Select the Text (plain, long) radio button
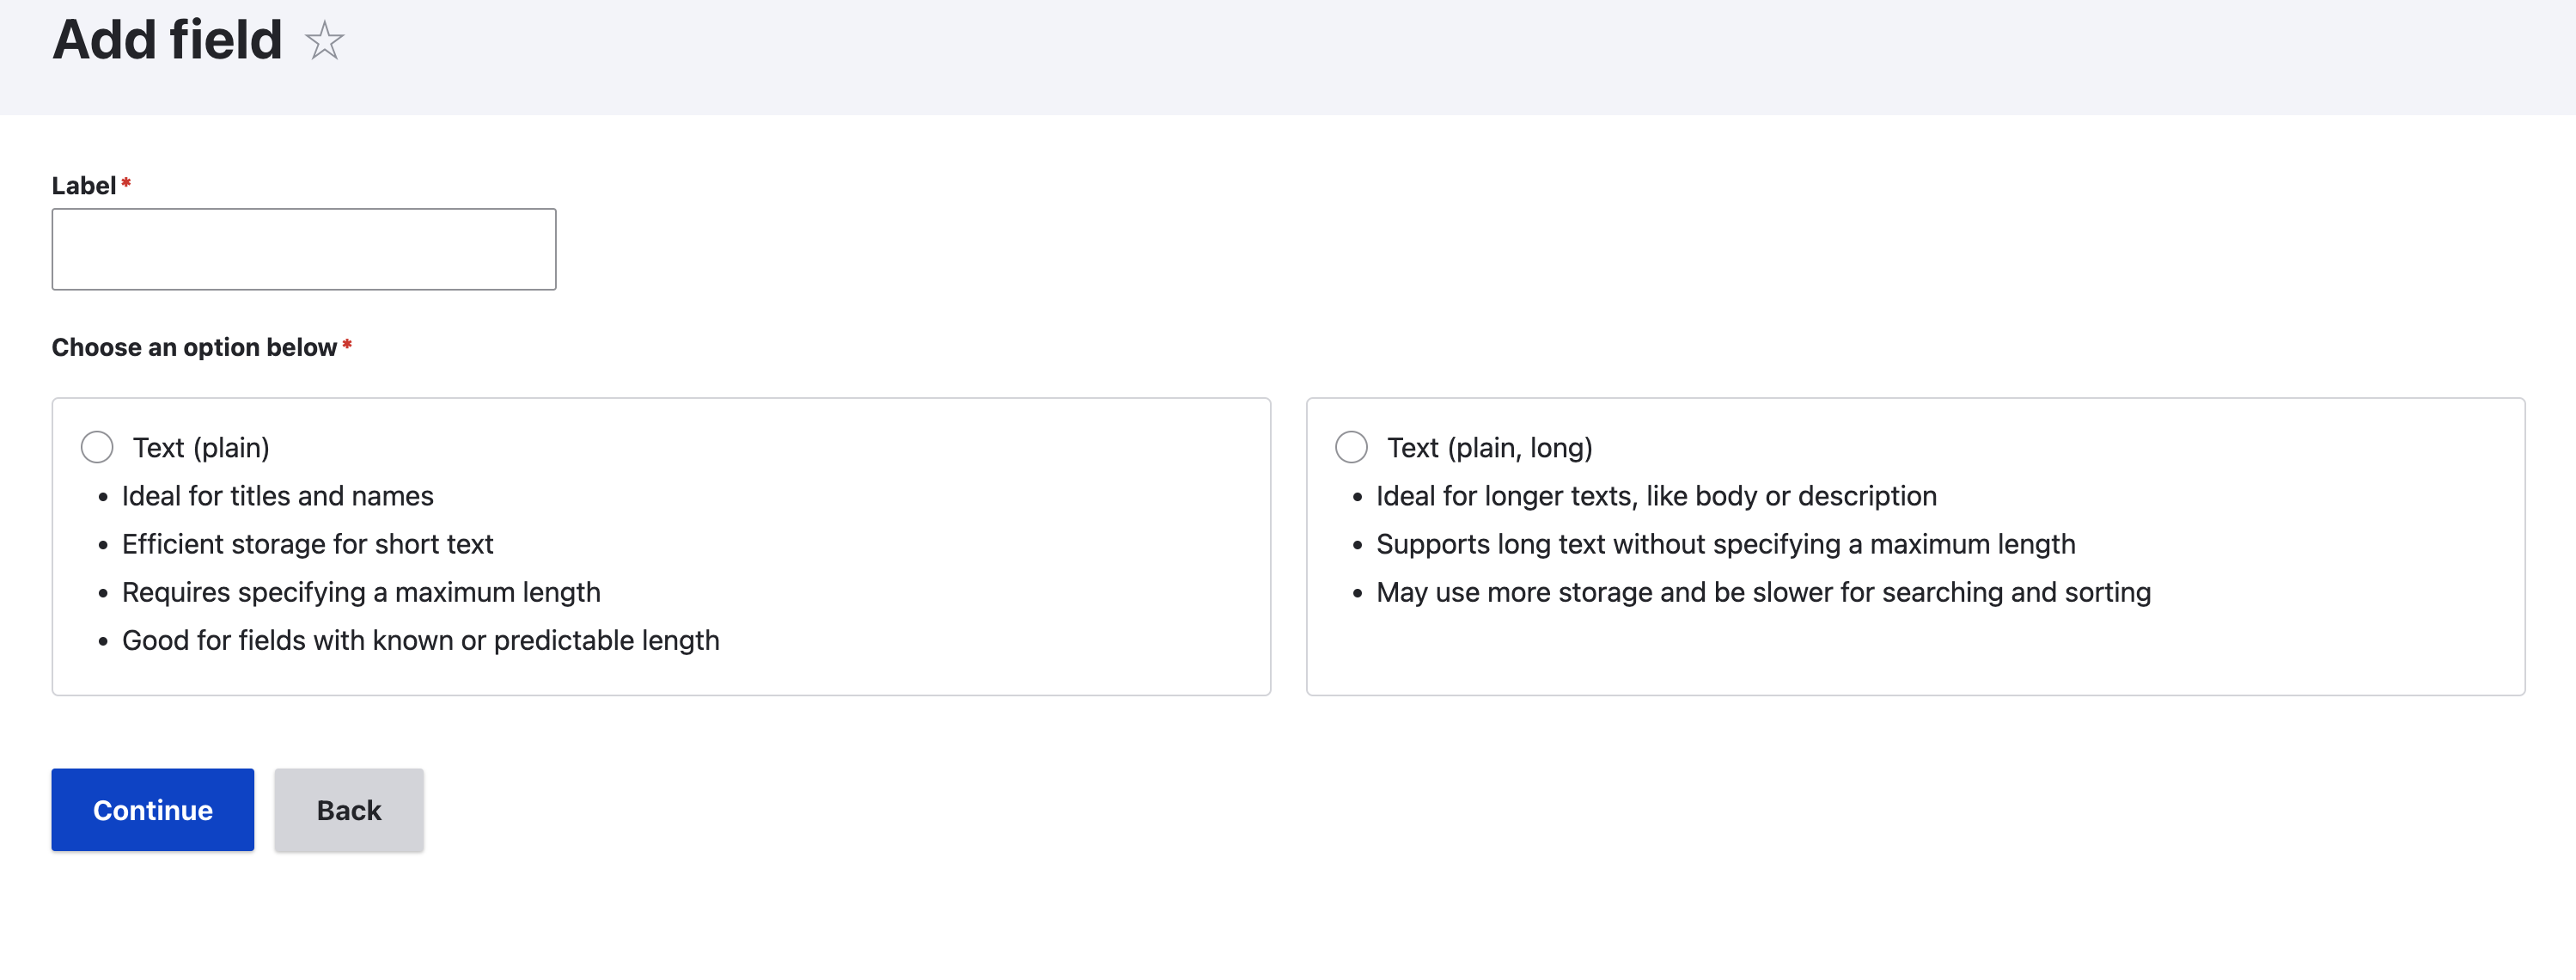This screenshot has width=2576, height=980. (x=1351, y=447)
